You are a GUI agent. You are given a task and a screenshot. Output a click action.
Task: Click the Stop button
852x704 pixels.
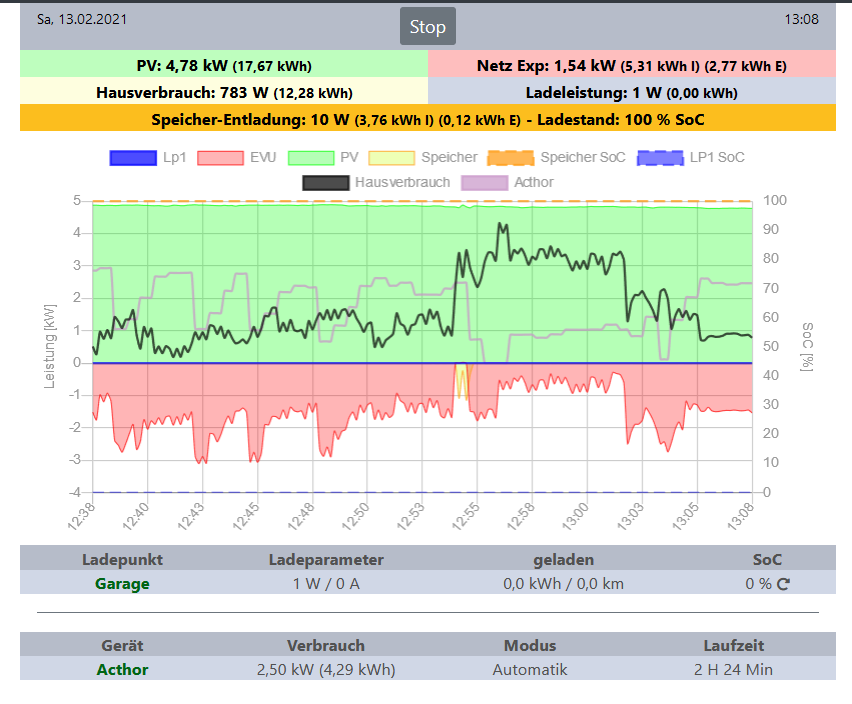428,26
